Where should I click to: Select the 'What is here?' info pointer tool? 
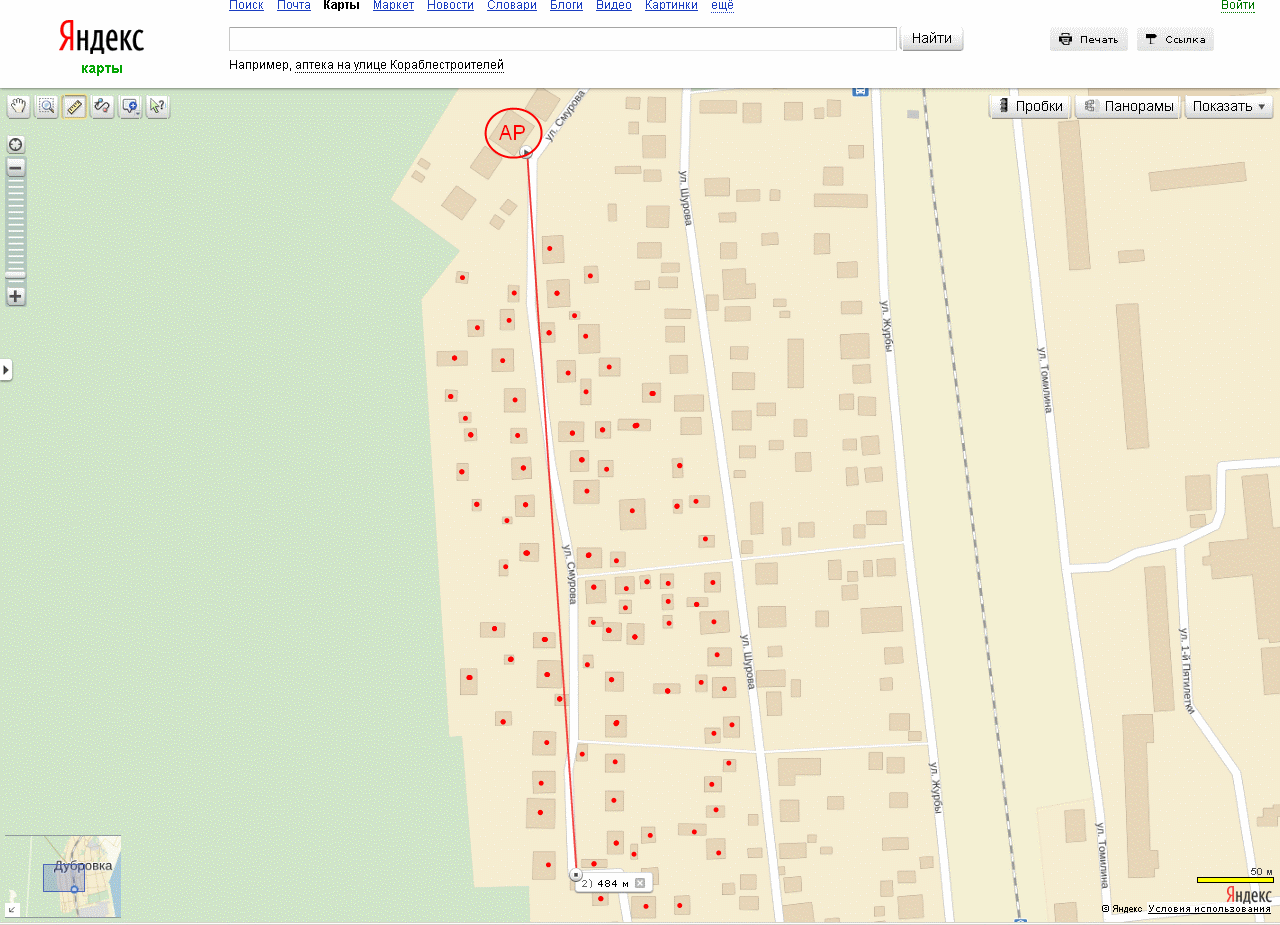(158, 106)
